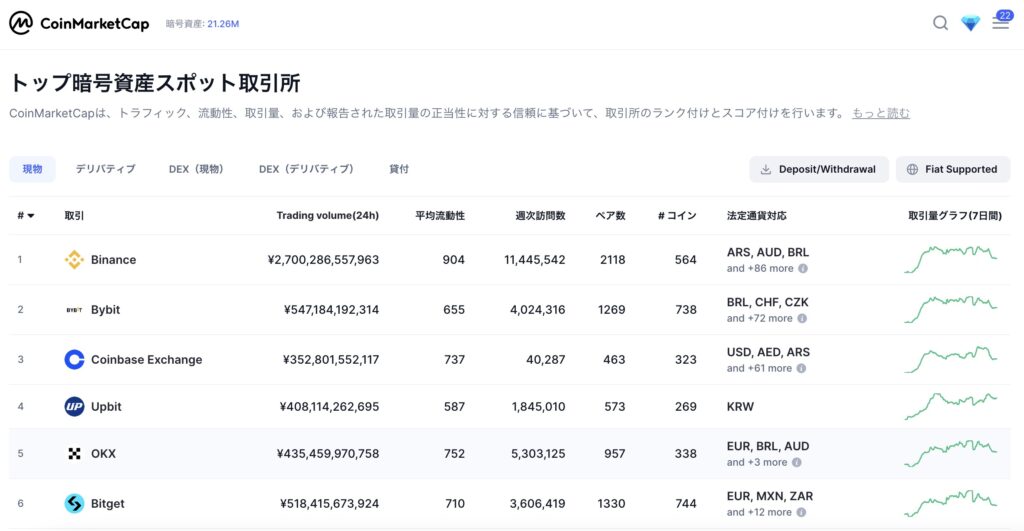The height and width of the screenshot is (531, 1024).
Task: Click OKX 7-day volume graph
Action: 950,453
